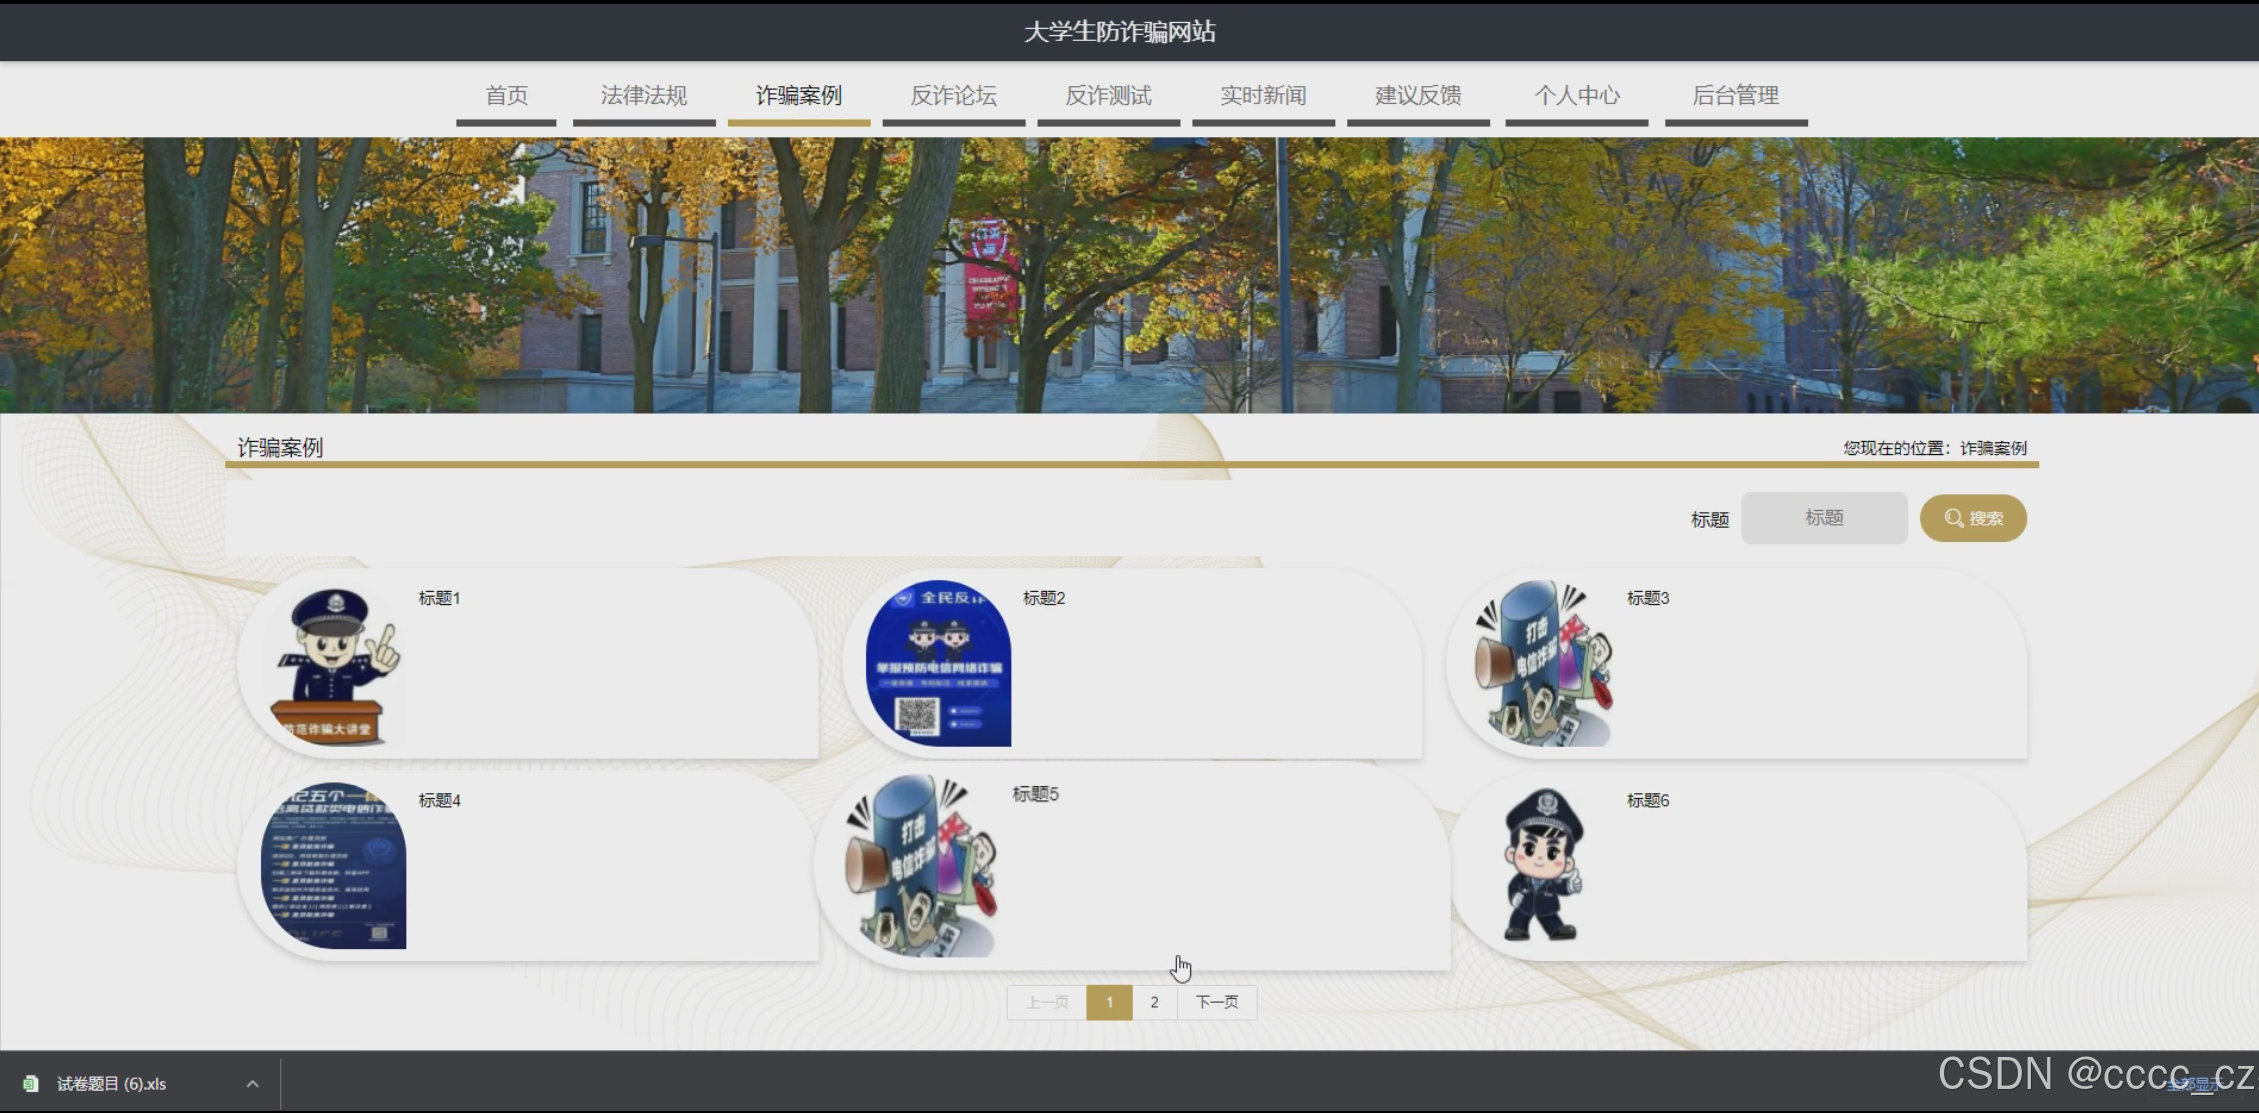Click the magnifier search button
This screenshot has width=2259, height=1113.
1972,518
